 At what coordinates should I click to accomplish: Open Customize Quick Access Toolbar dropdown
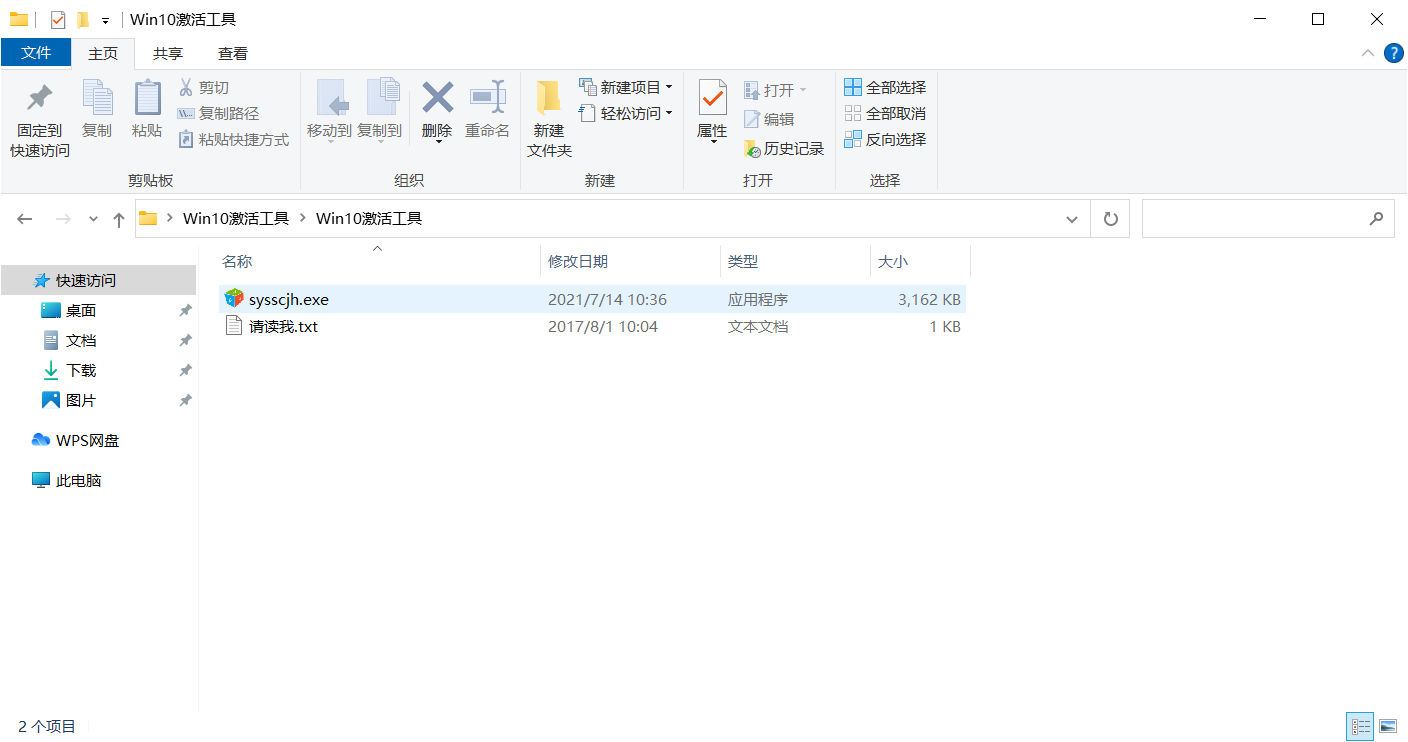(x=105, y=20)
